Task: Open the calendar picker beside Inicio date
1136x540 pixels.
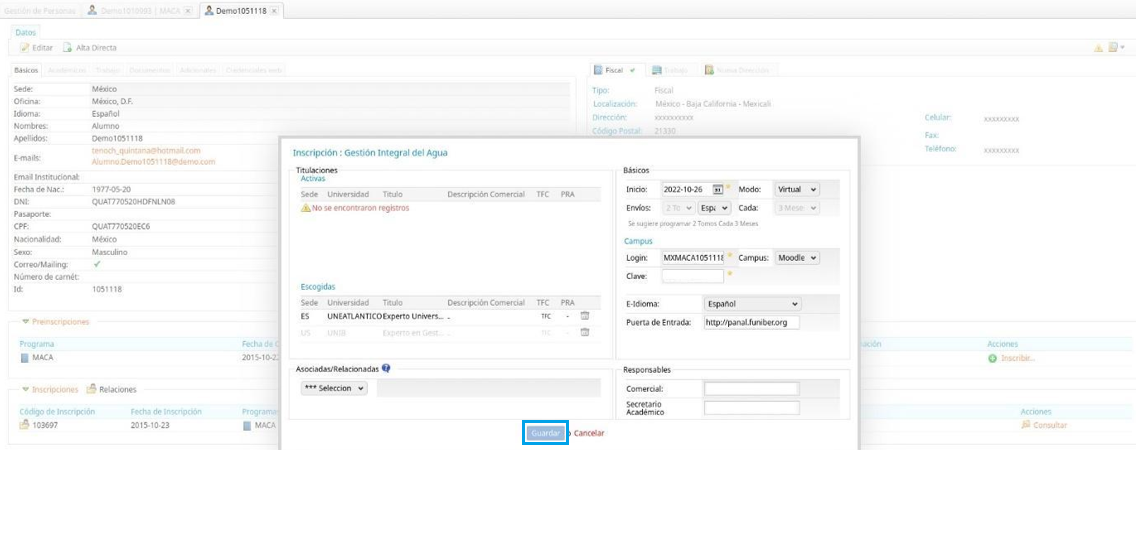Action: (x=717, y=190)
